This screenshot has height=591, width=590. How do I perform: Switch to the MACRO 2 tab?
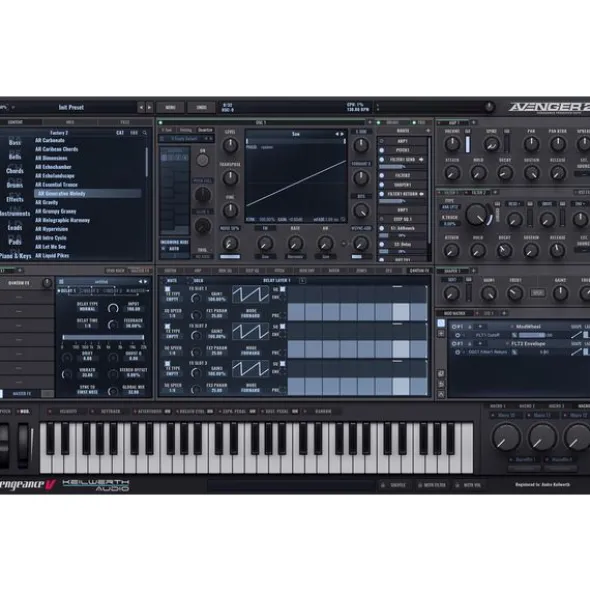point(527,406)
